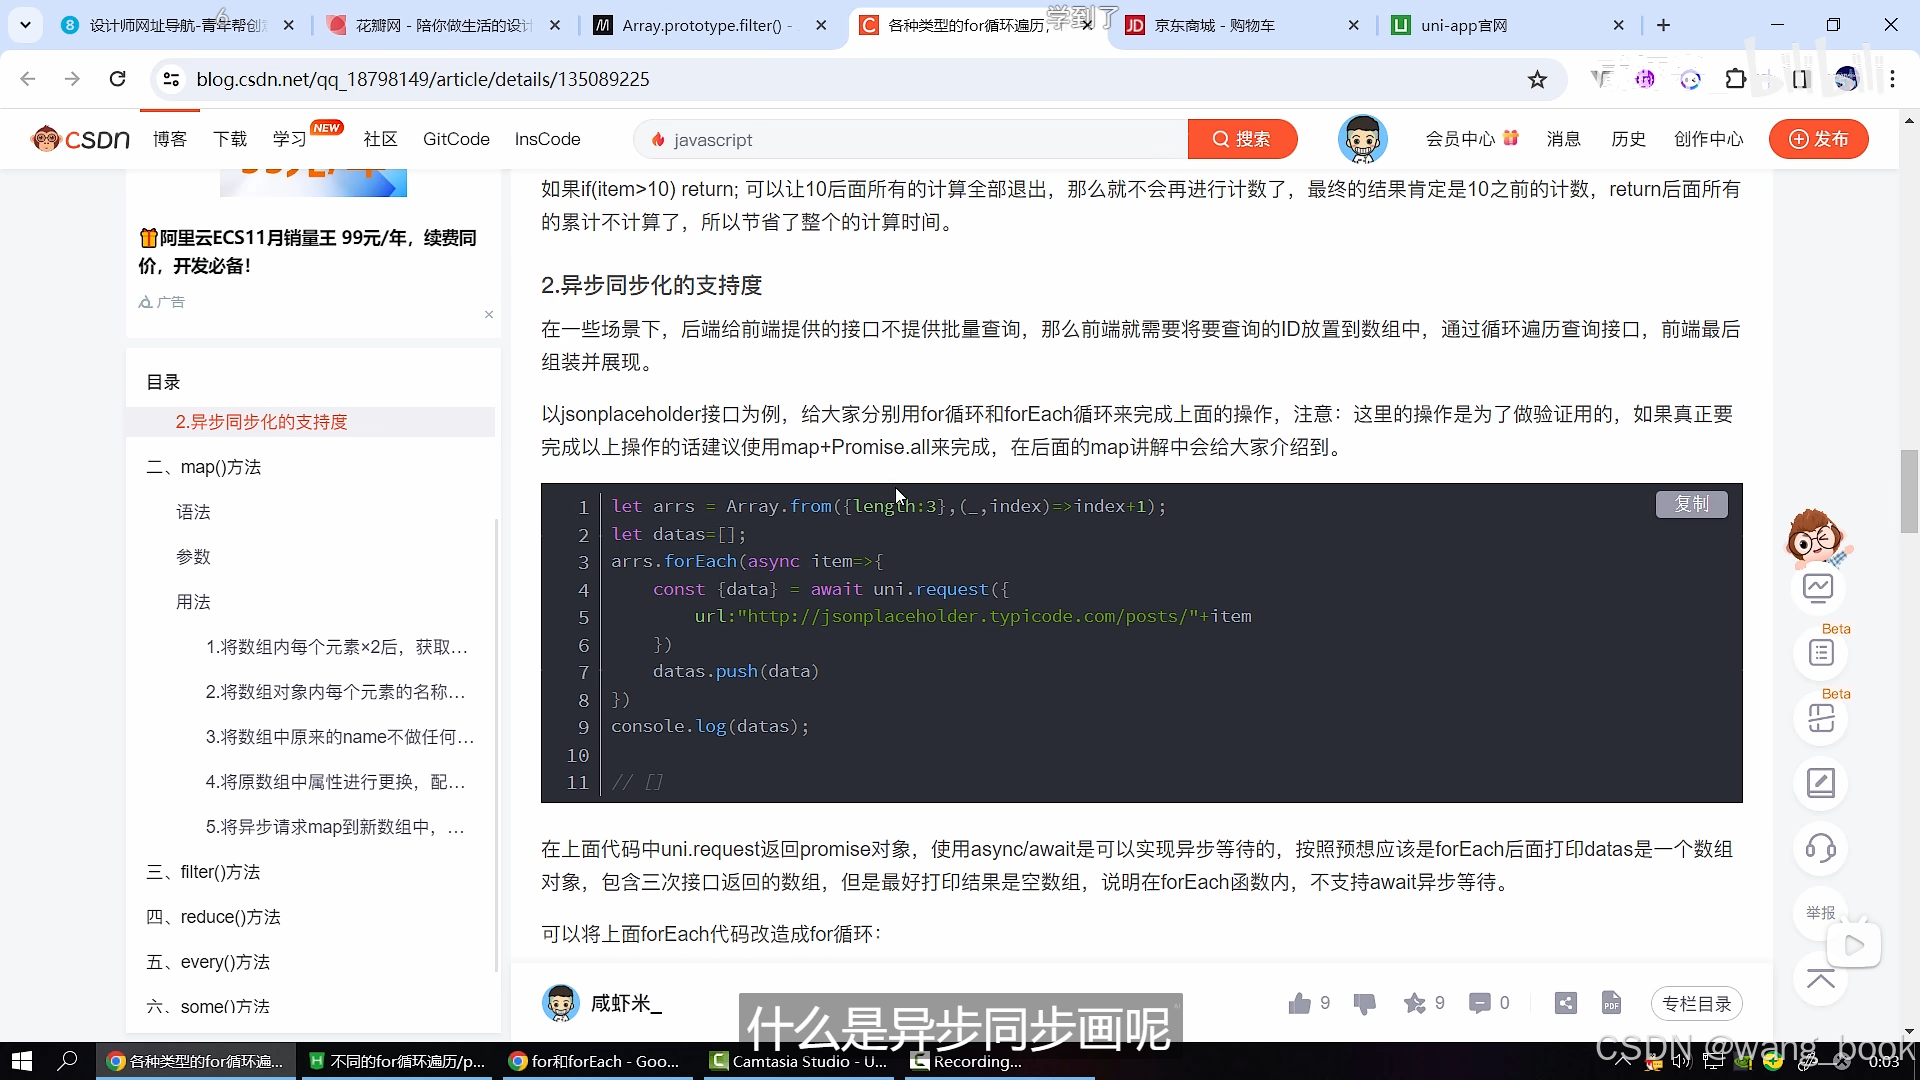Open Windows Start menu

22,1061
